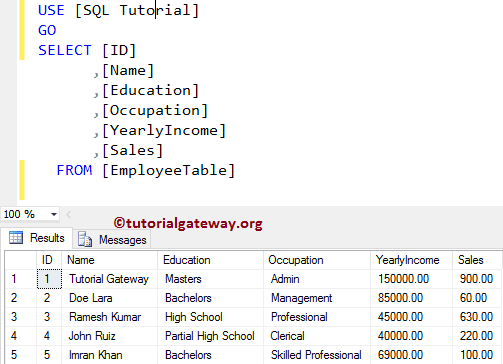Select the Sales column header
The width and height of the screenshot is (503, 364).
click(477, 260)
